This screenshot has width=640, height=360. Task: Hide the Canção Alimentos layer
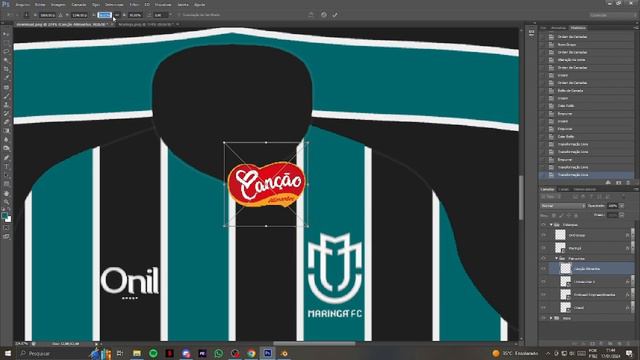[543, 269]
